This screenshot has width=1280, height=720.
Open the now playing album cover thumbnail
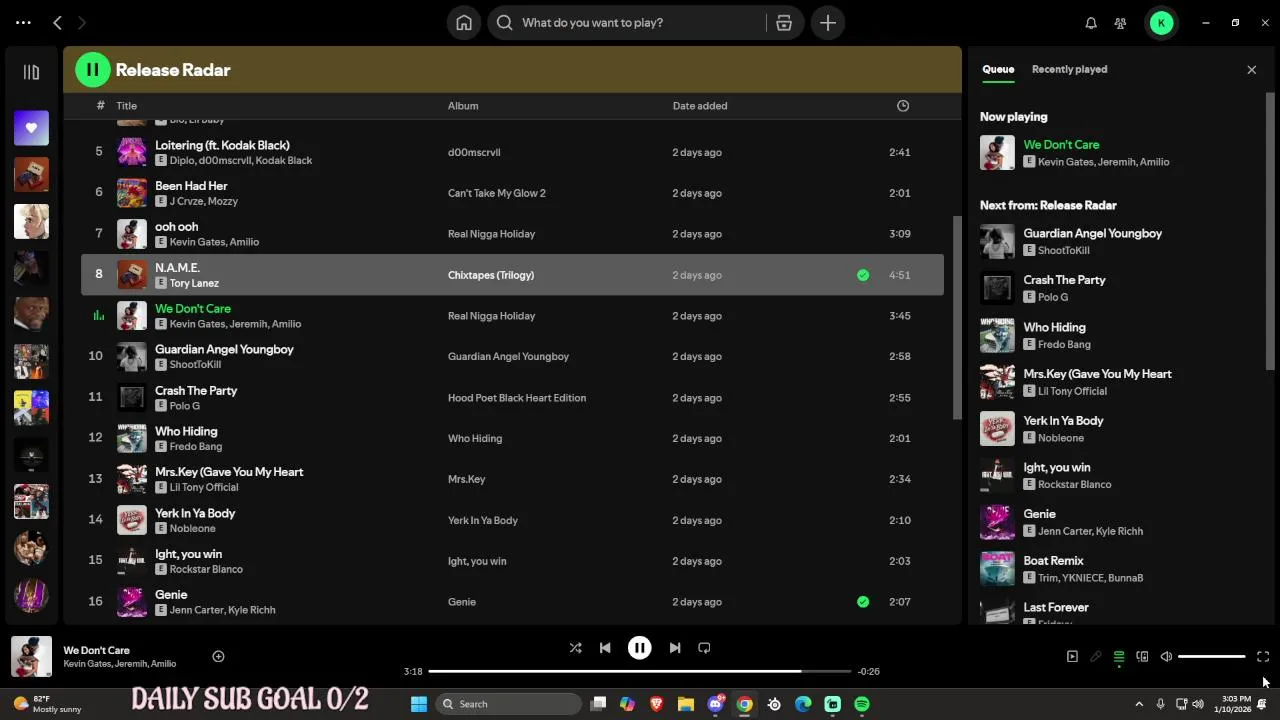[31, 657]
